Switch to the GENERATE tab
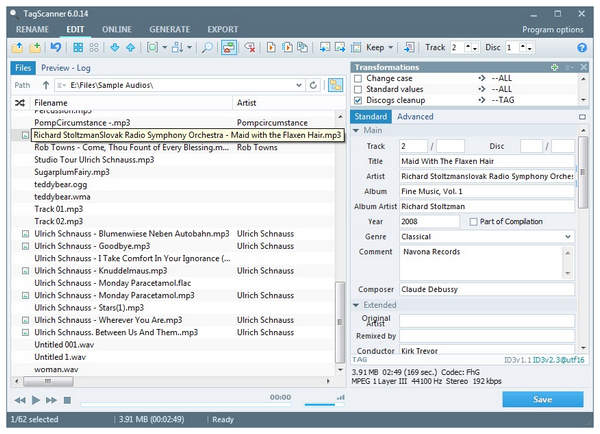This screenshot has width=600, height=434. (170, 29)
